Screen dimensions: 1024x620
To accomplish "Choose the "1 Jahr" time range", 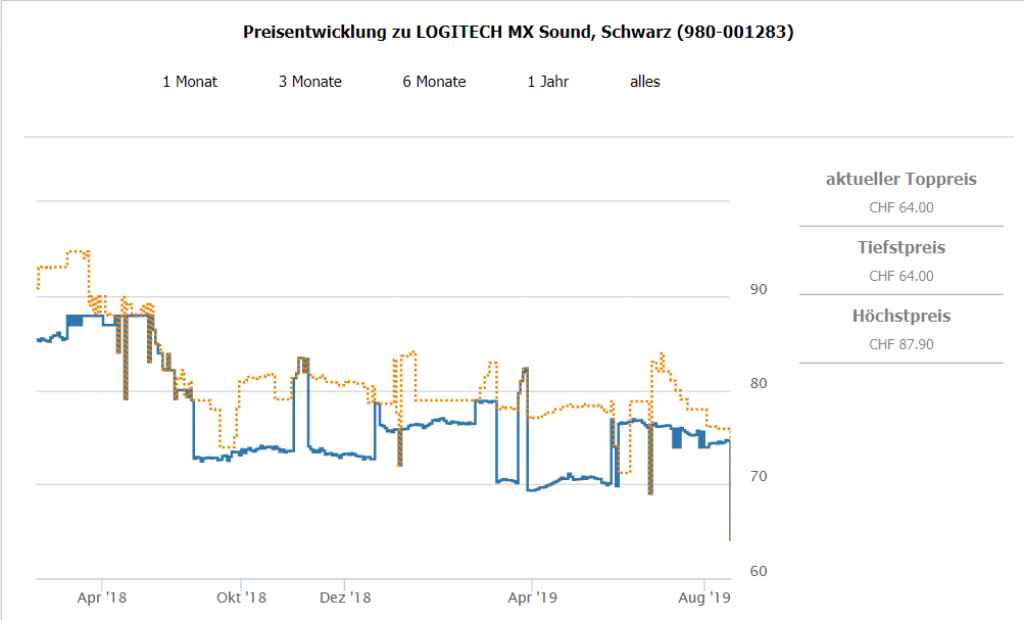I will point(548,82).
